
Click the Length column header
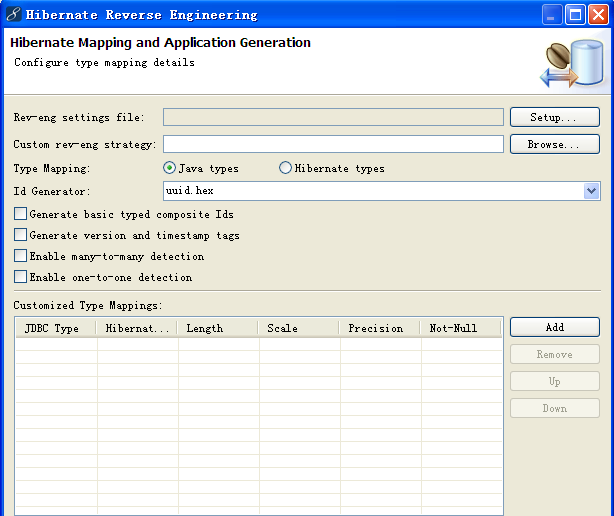click(x=218, y=328)
